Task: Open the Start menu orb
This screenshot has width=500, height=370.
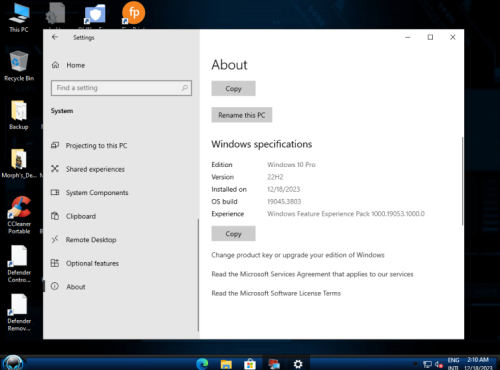Action: [x=13, y=363]
